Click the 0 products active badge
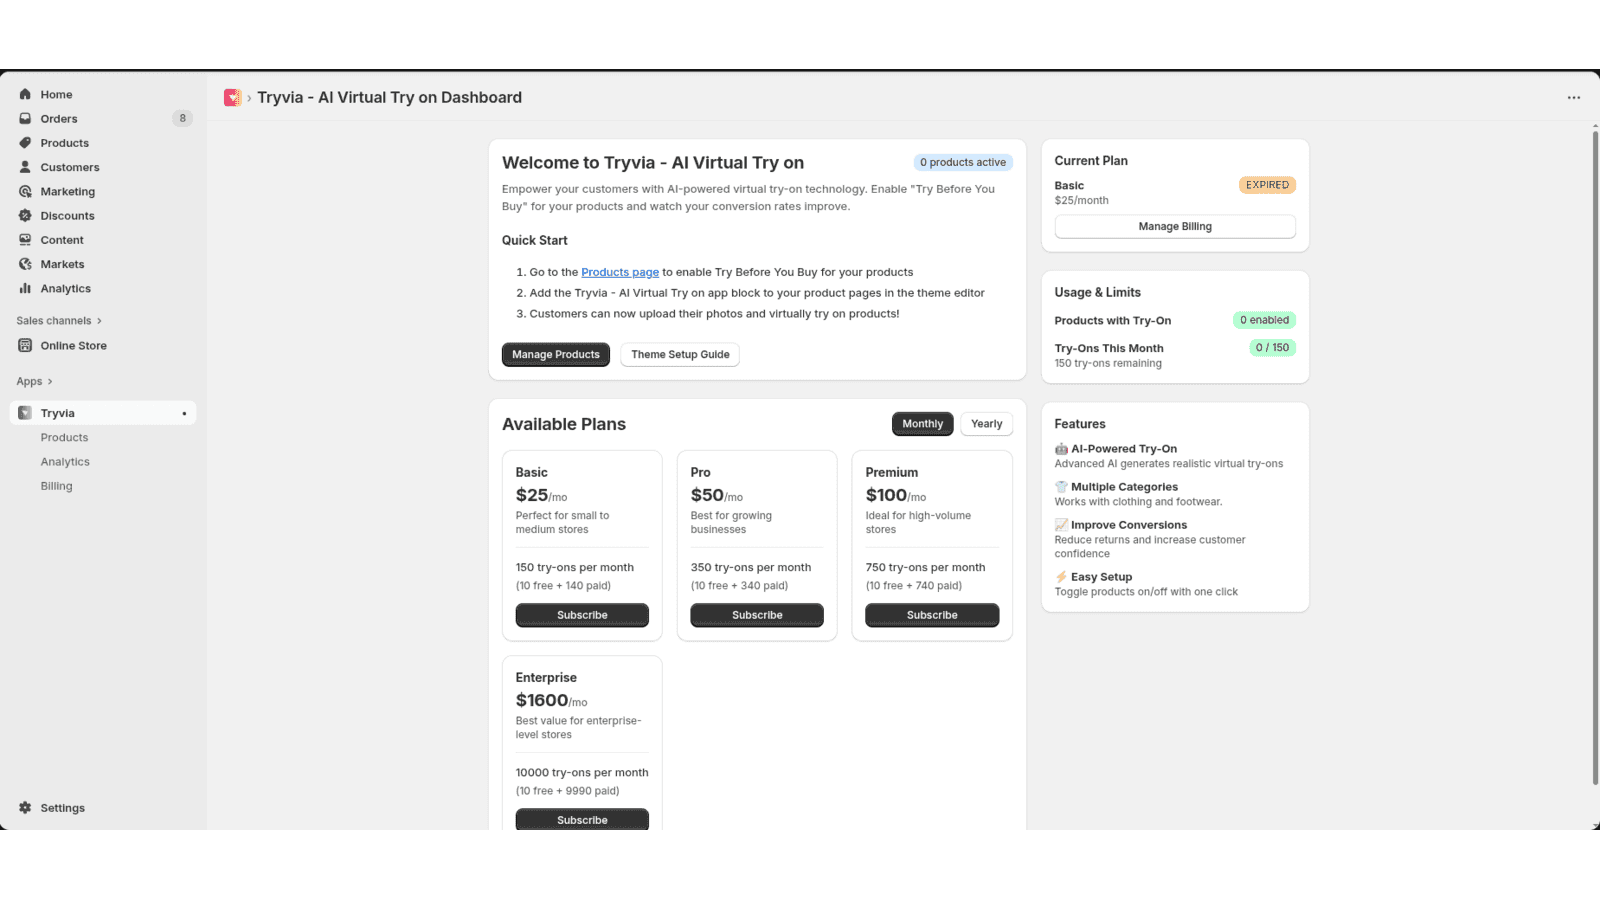1600x900 pixels. coord(963,162)
